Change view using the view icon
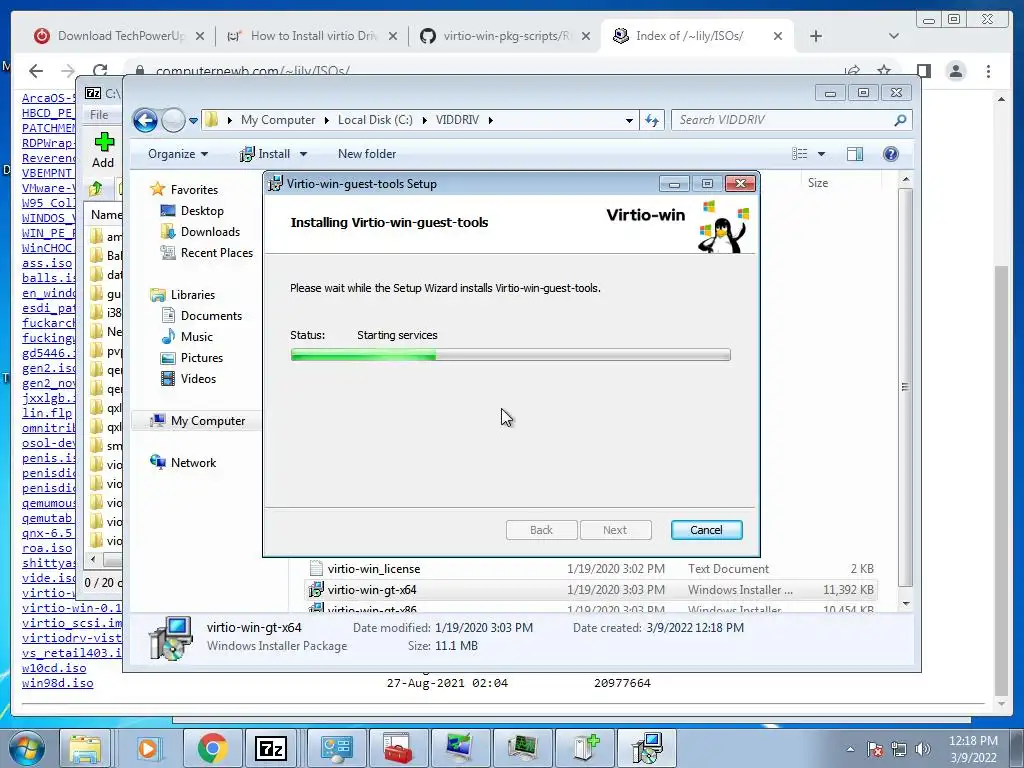This screenshot has width=1024, height=768. 799,154
